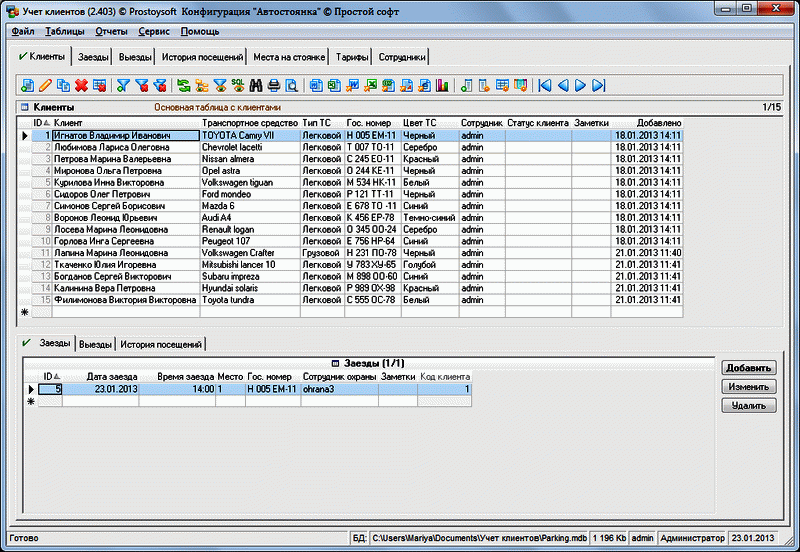Open print preview magnifier icon

(292, 85)
